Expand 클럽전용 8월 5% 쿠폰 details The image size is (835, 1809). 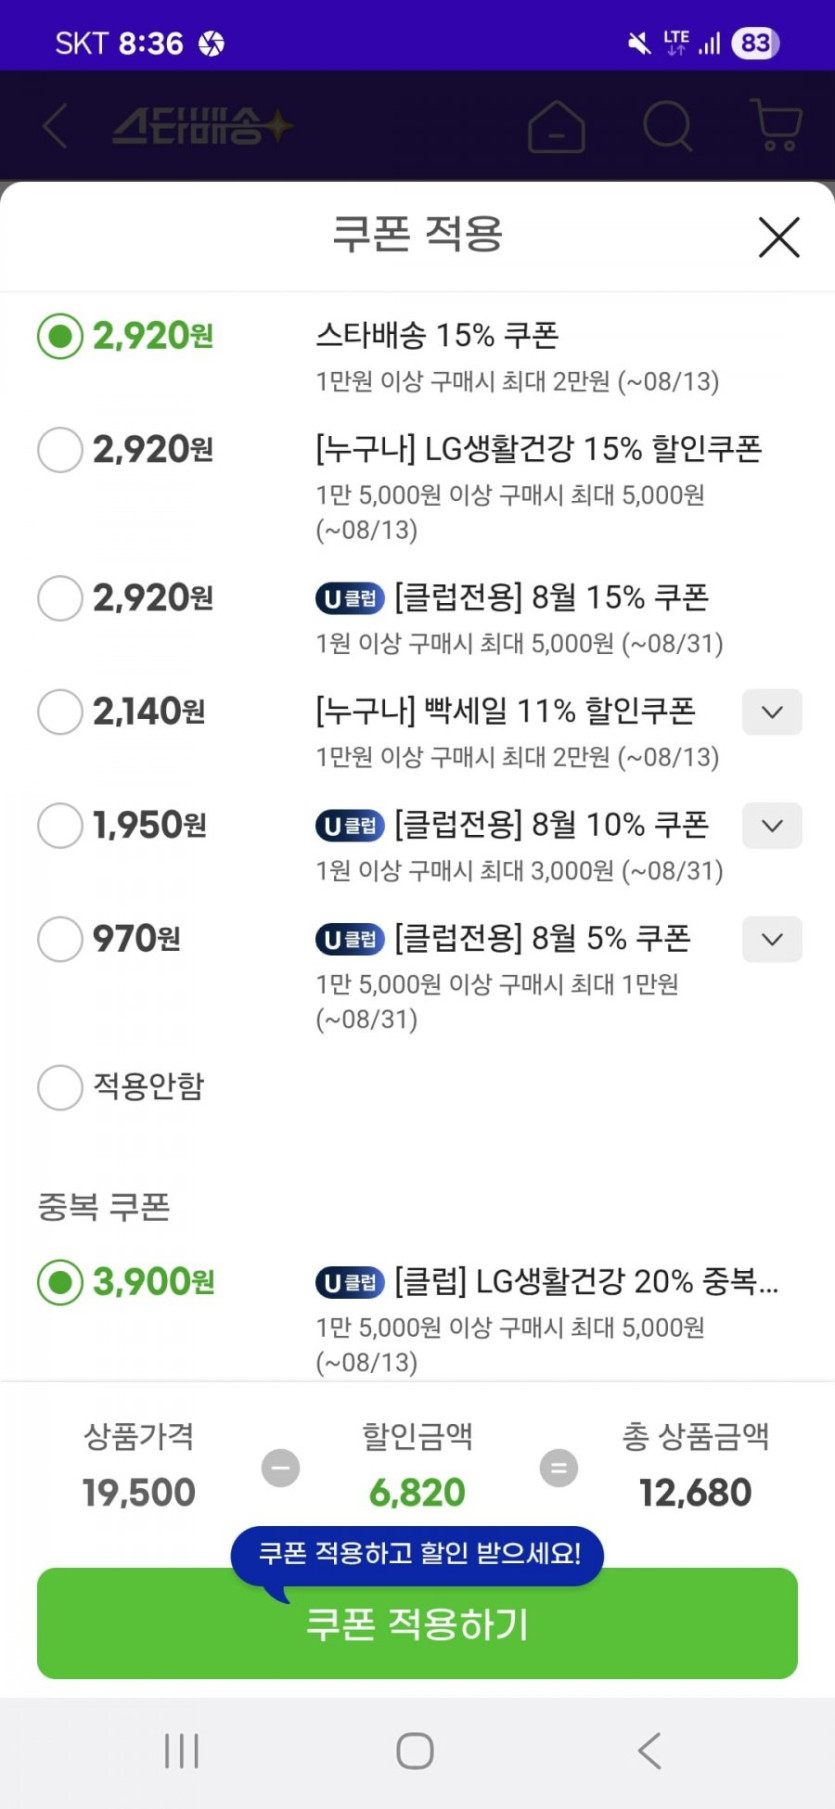(771, 940)
